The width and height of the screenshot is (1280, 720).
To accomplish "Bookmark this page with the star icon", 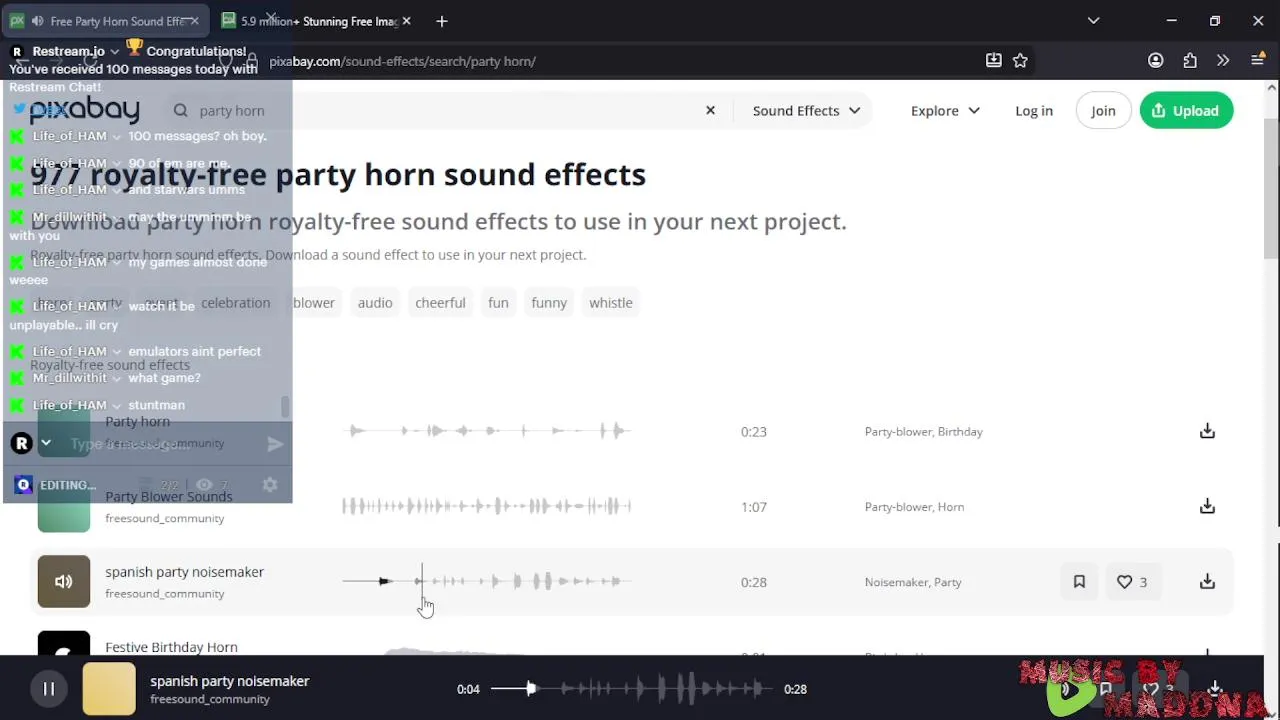I will 1020,61.
